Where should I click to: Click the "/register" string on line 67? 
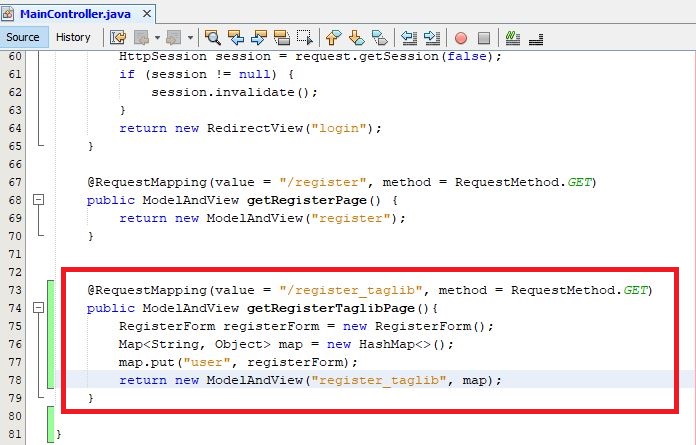[x=323, y=182]
